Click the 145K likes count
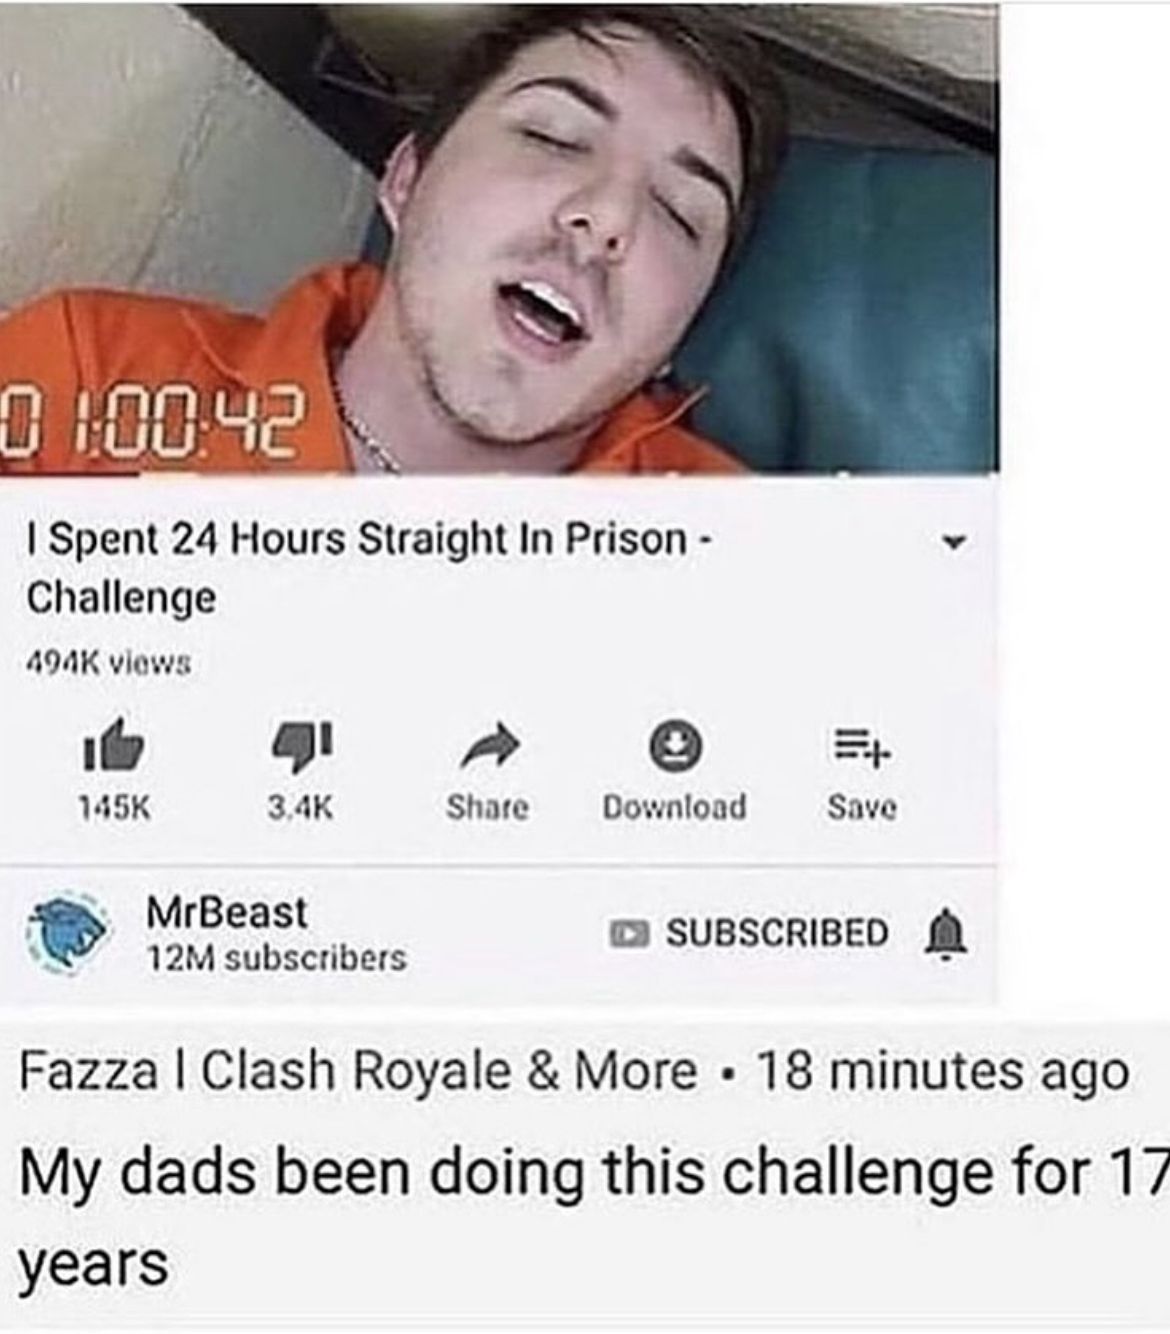Viewport: 1170px width, 1334px height. click(115, 807)
